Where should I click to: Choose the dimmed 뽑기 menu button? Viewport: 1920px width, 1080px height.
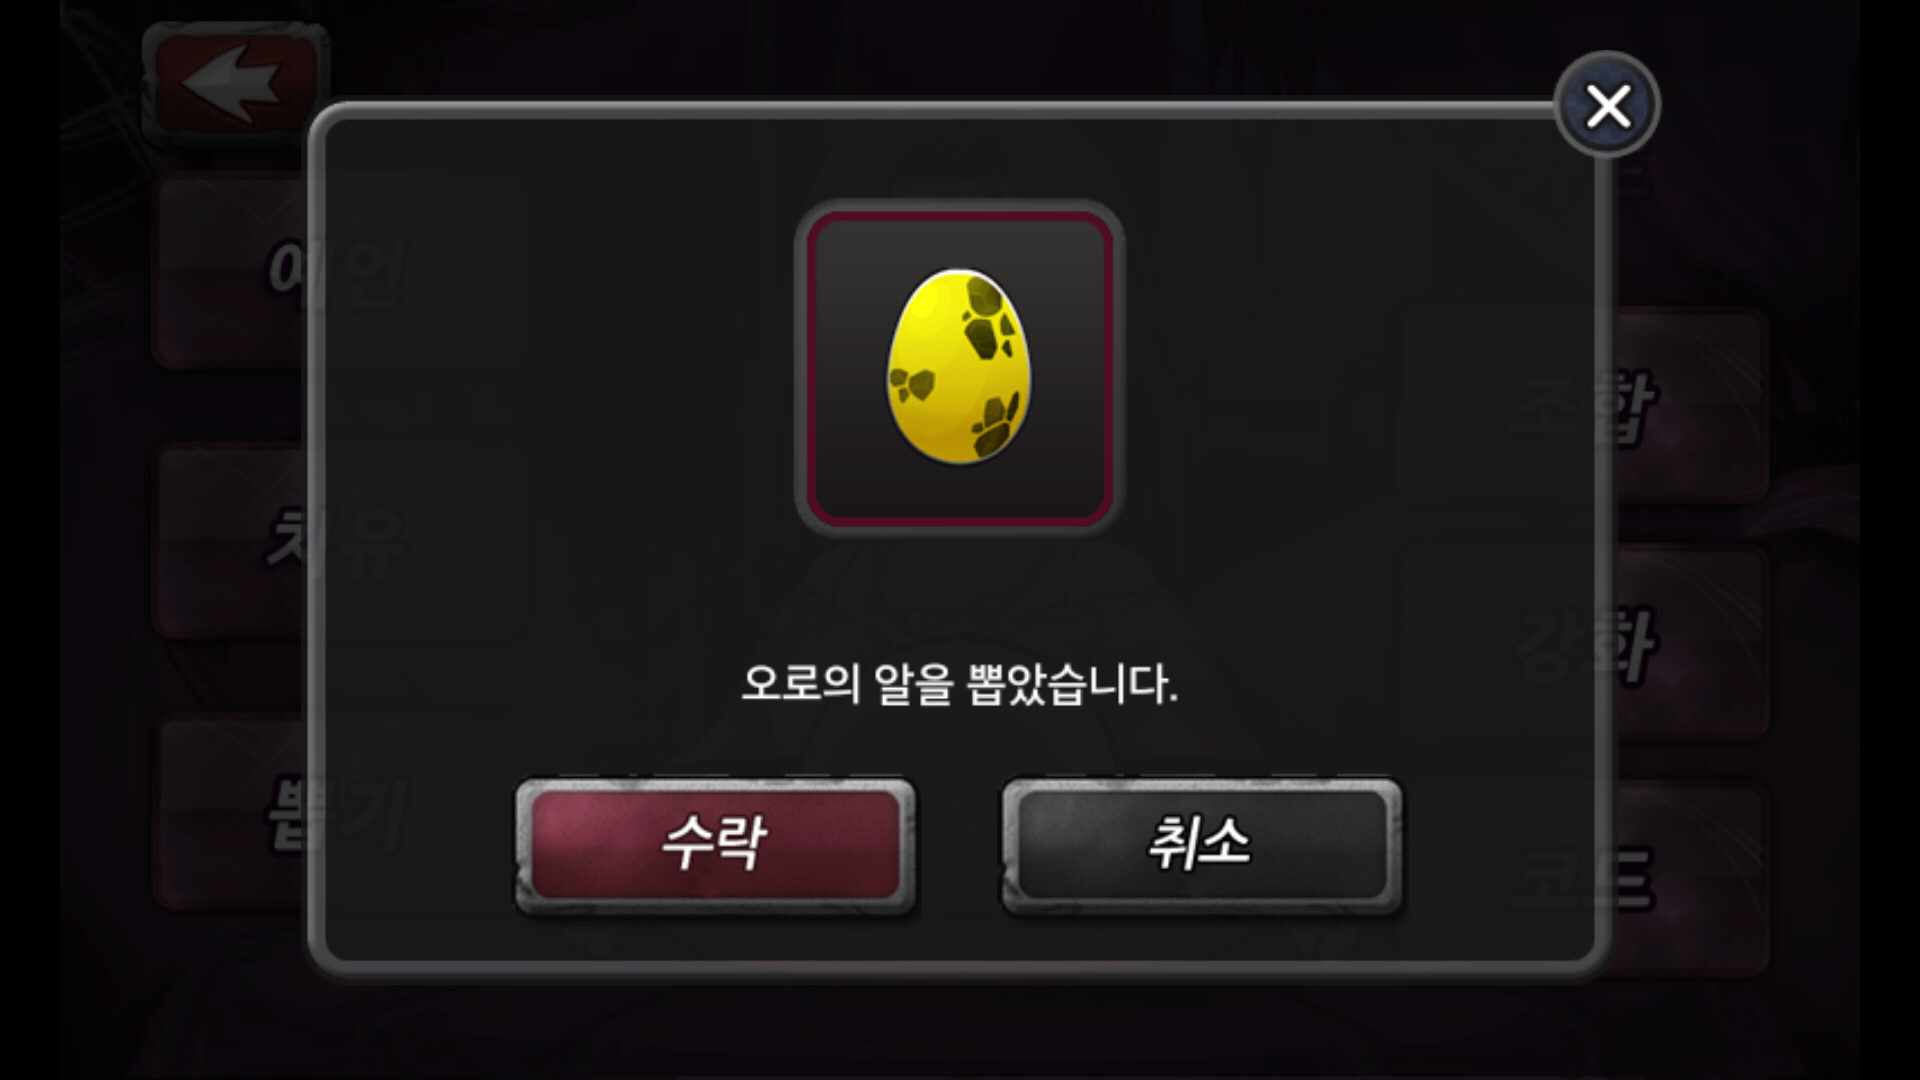click(232, 812)
